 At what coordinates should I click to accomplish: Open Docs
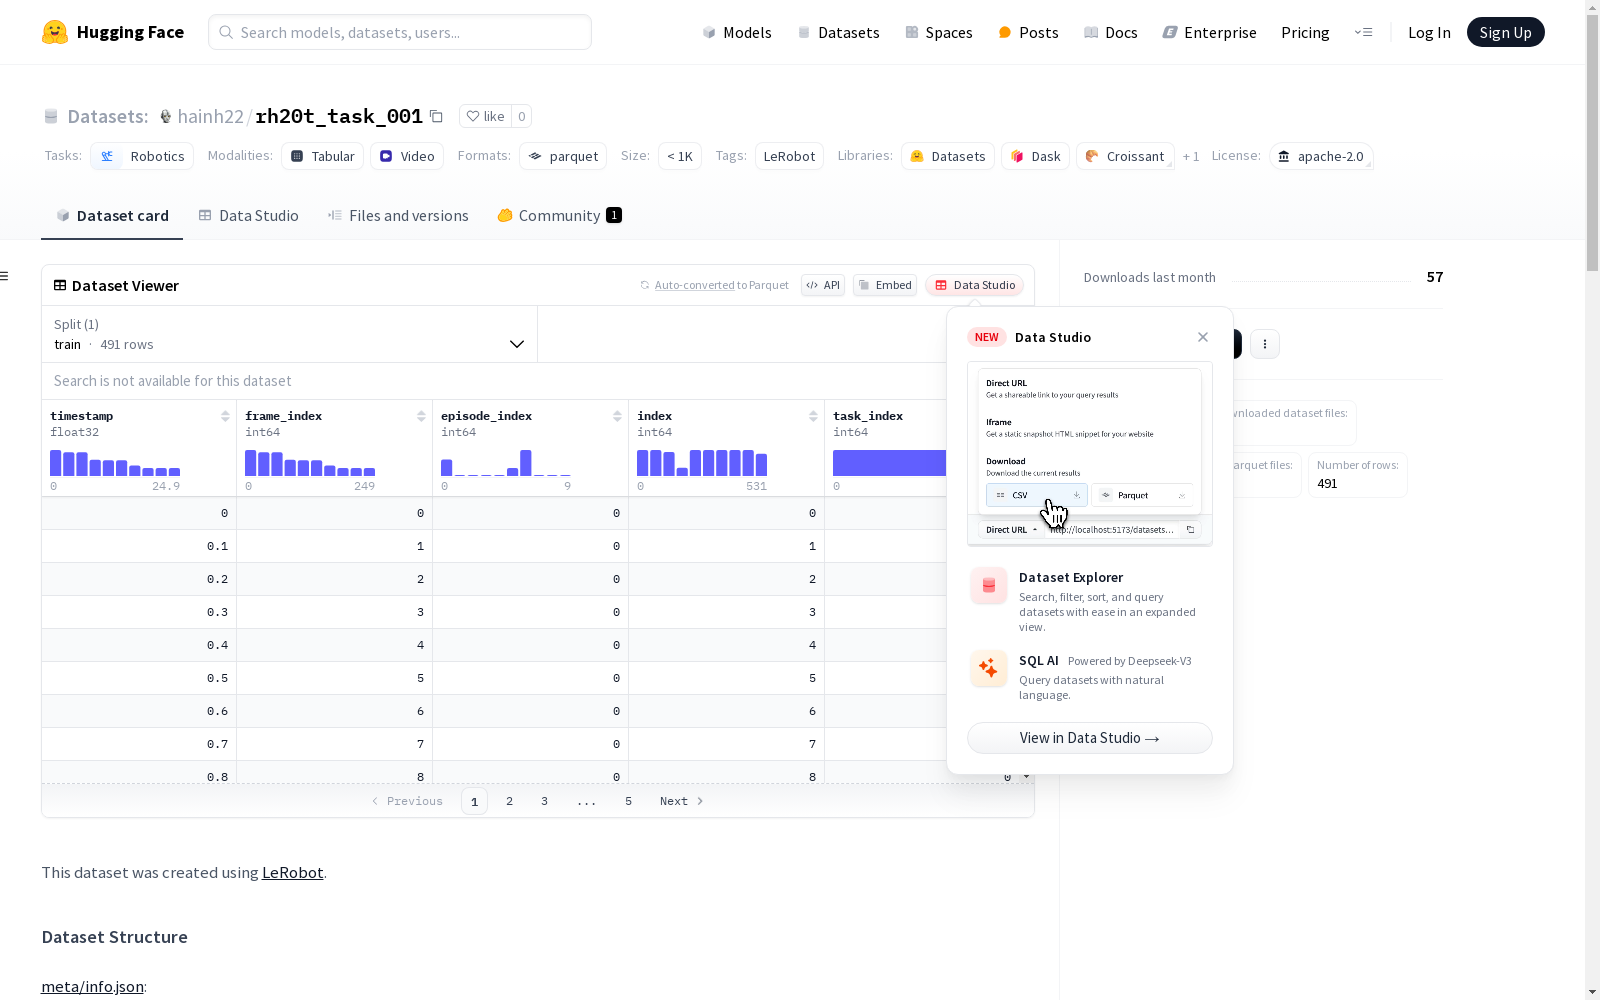(x=1110, y=32)
